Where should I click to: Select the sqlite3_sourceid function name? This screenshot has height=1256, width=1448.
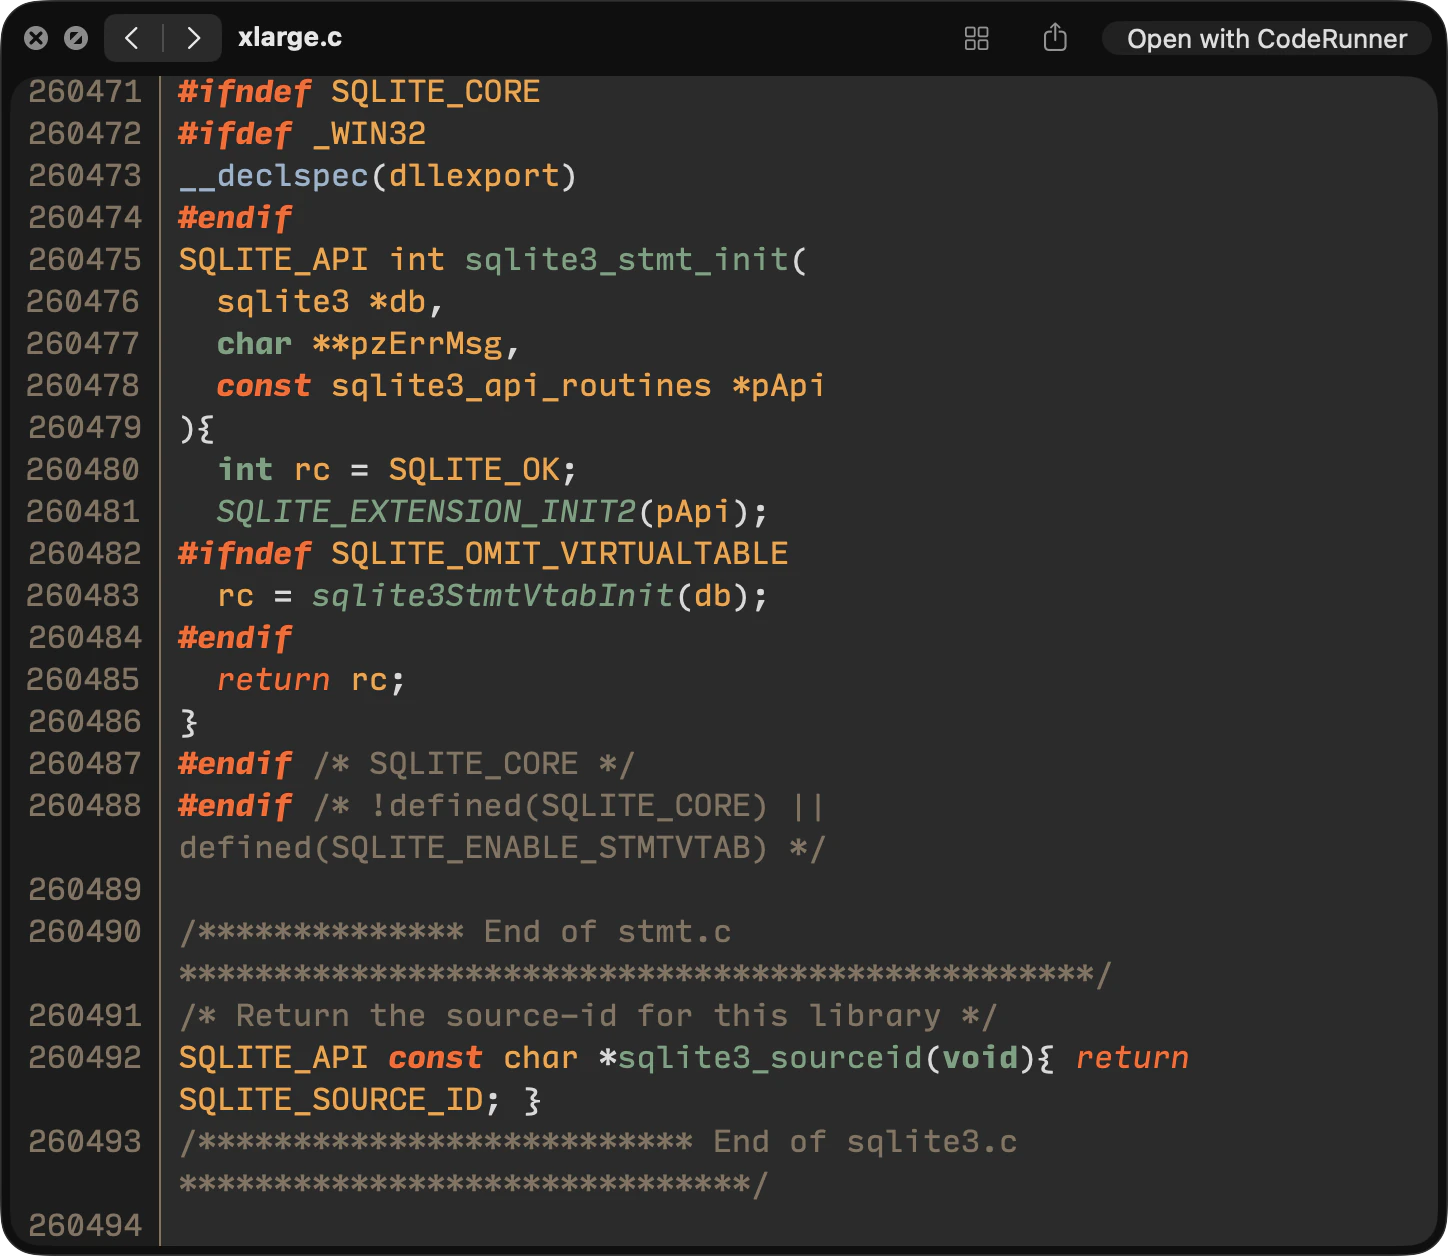coord(769,1058)
